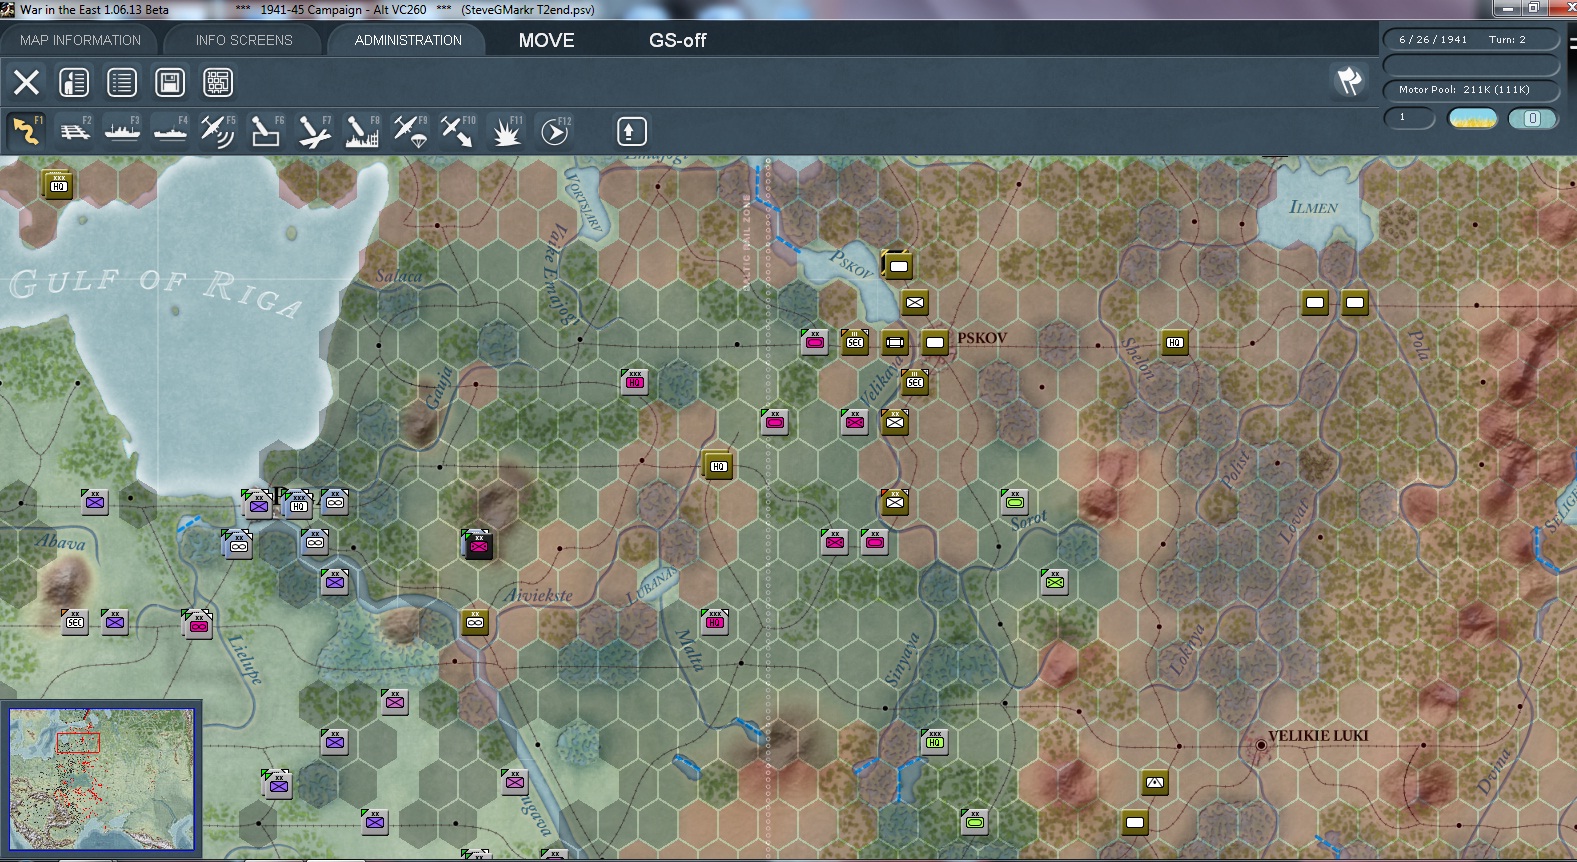This screenshot has height=862, width=1577.
Task: Select the mountain unit counter near Velikie Luki
Action: click(x=1154, y=782)
